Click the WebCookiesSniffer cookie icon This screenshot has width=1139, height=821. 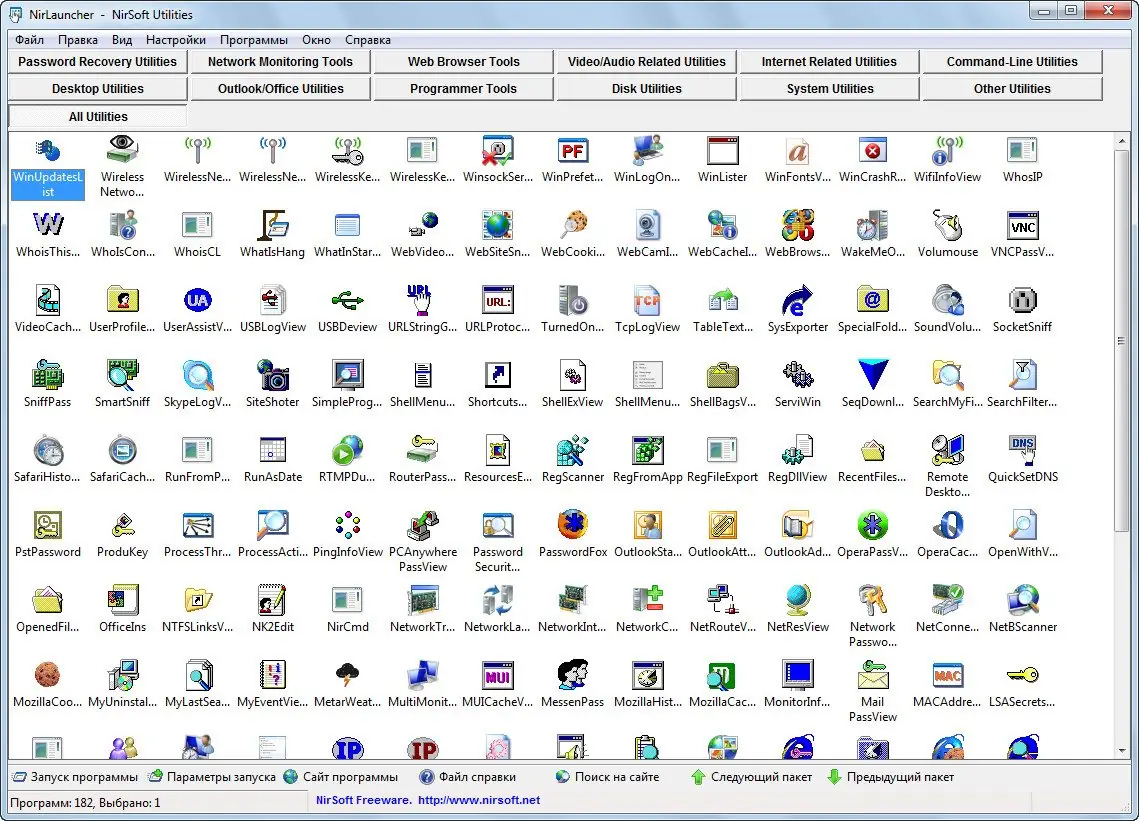point(572,225)
